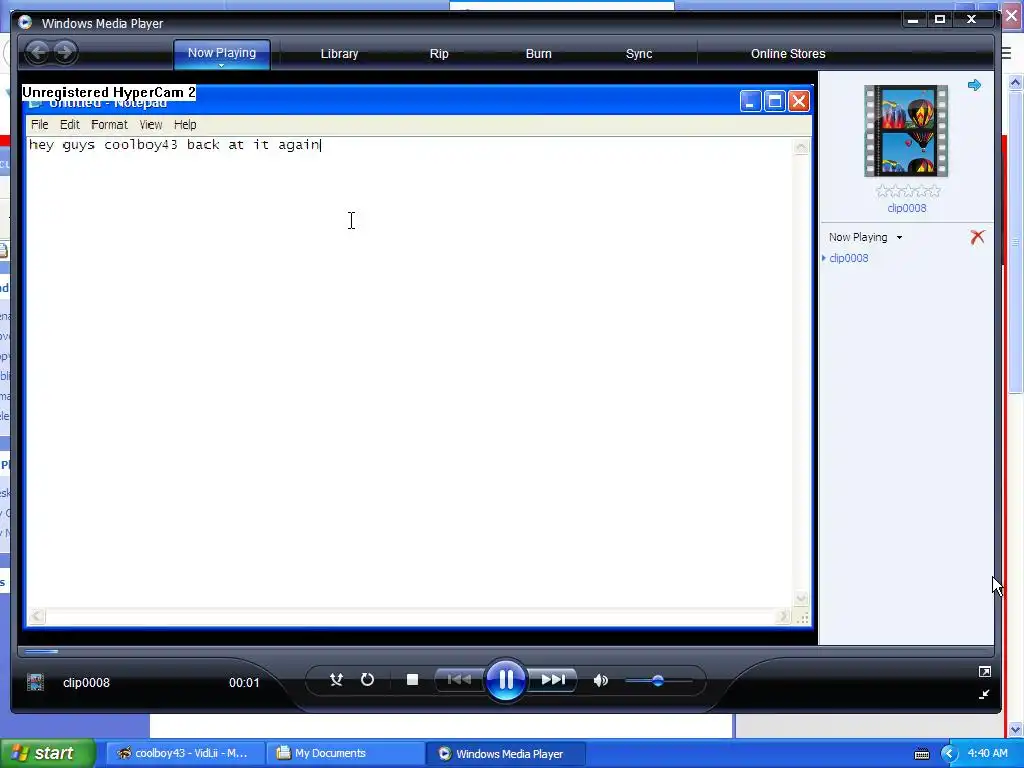
Task: Click the browser window close button
Action: pyautogui.click(x=1013, y=14)
